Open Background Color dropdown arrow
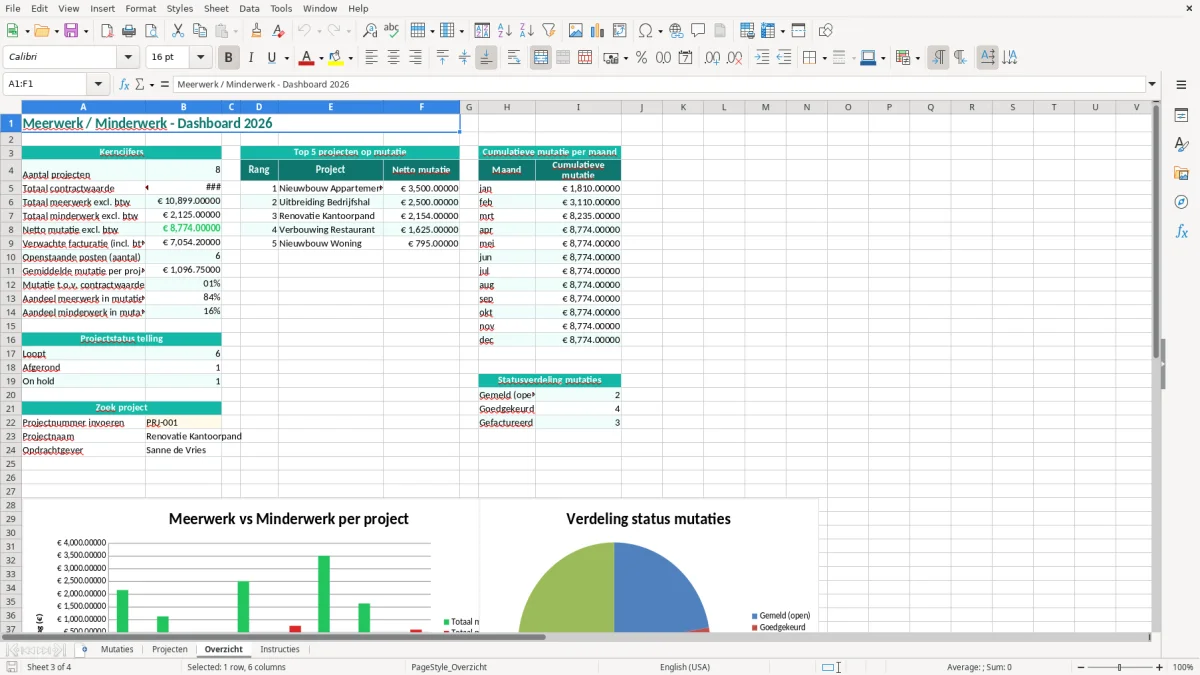1200x675 pixels. point(350,58)
